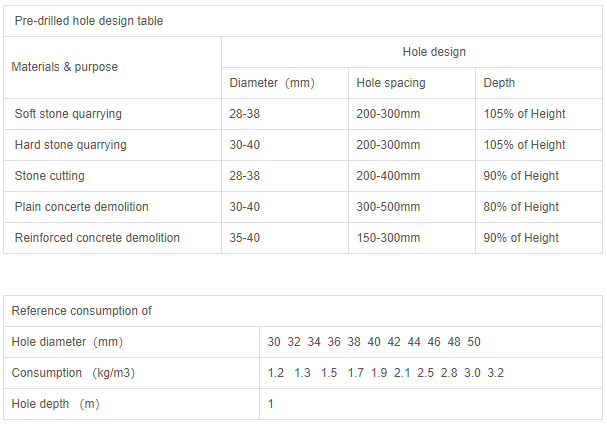Select the "Hole depth (m)" row label
Viewport: 607px width, 434px height.
55,404
